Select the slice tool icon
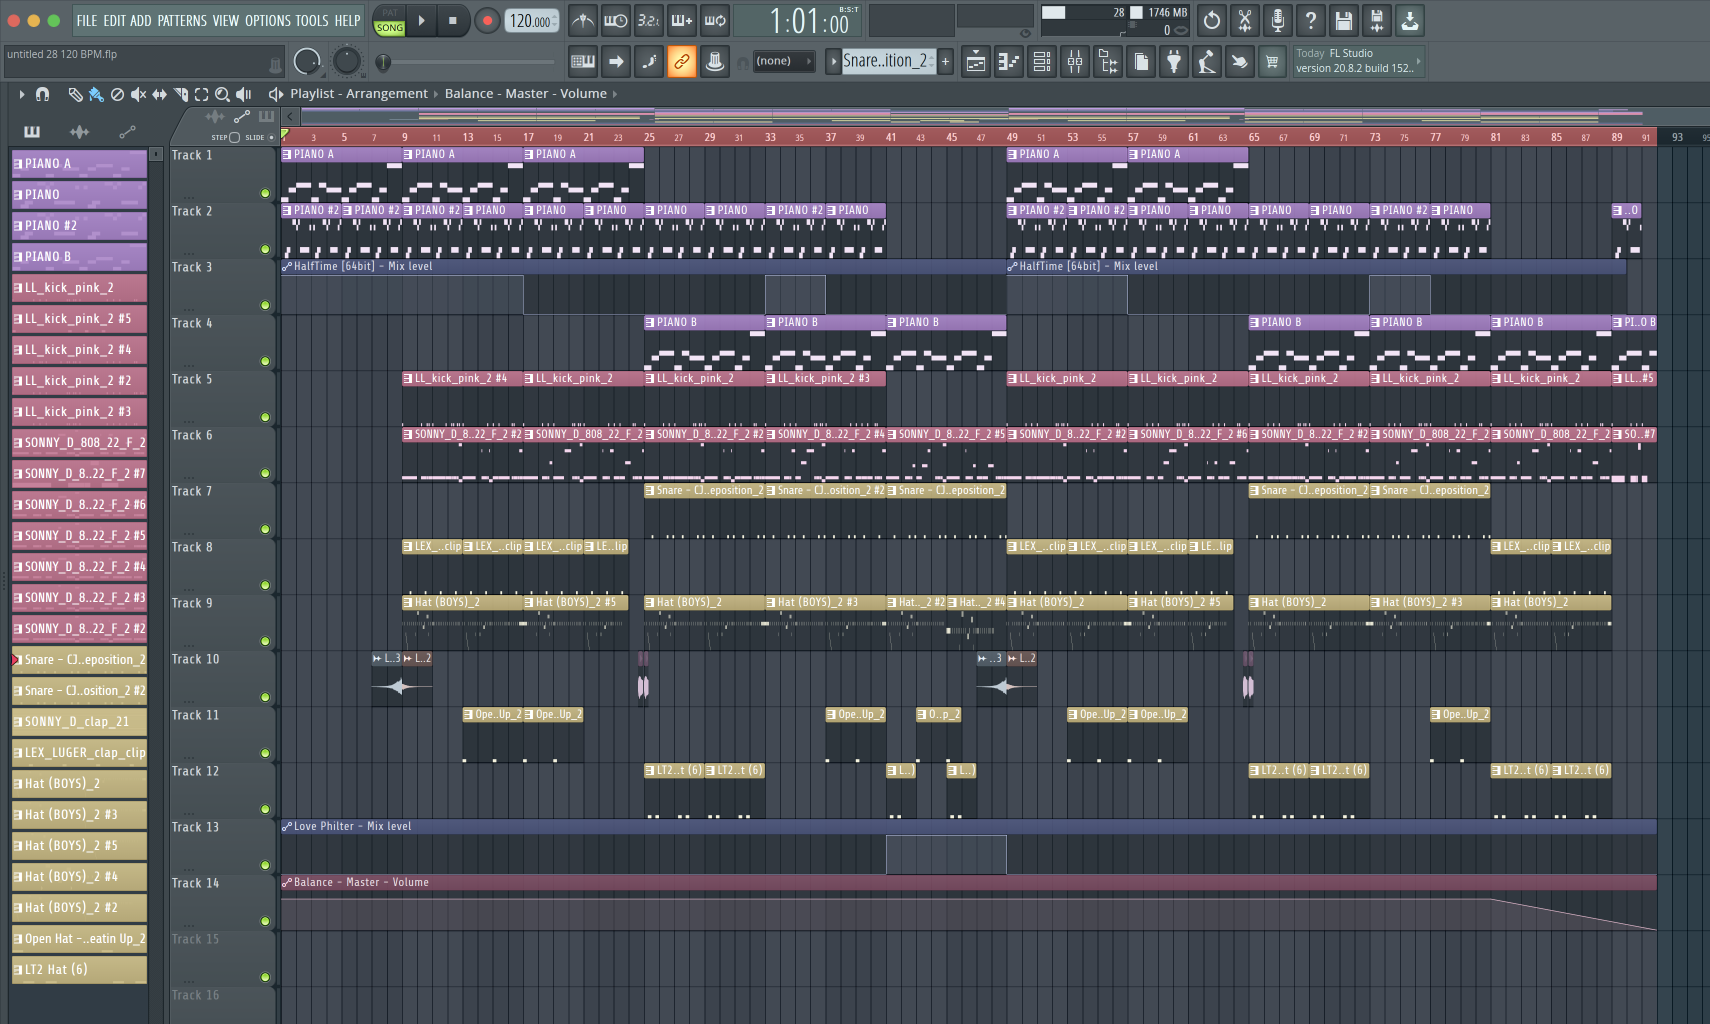The height and width of the screenshot is (1024, 1710). coord(180,94)
